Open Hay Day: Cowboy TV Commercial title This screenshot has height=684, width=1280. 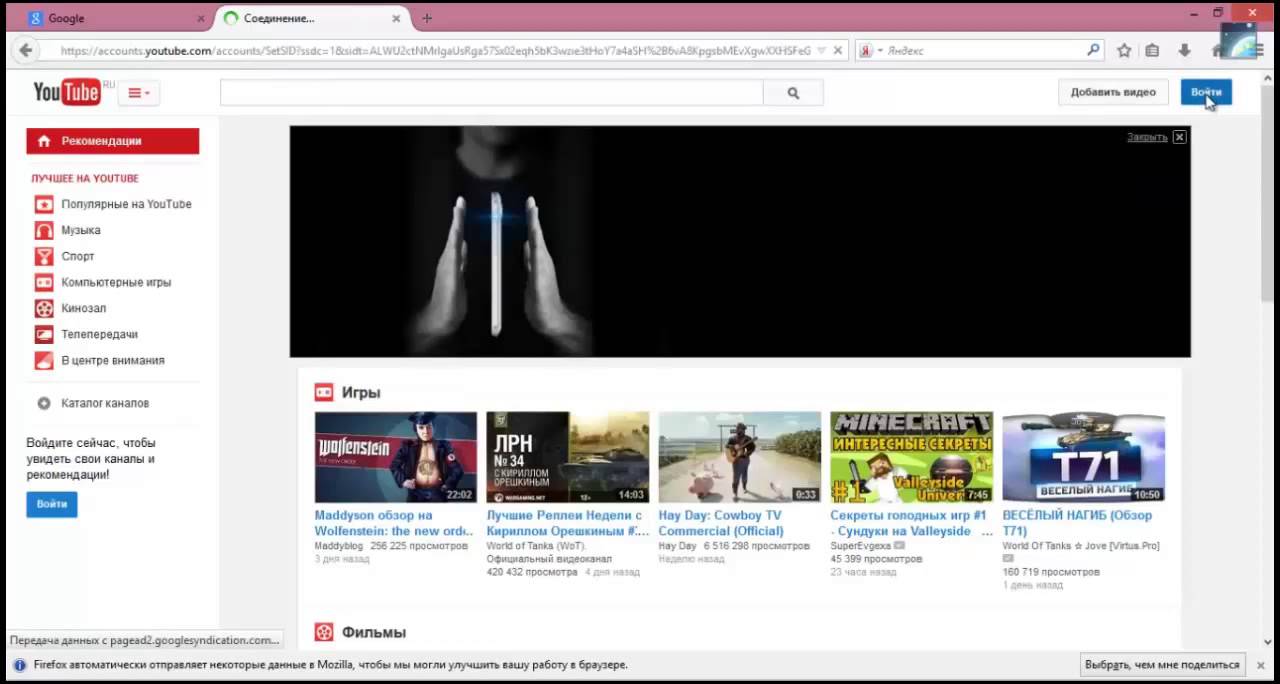721,523
